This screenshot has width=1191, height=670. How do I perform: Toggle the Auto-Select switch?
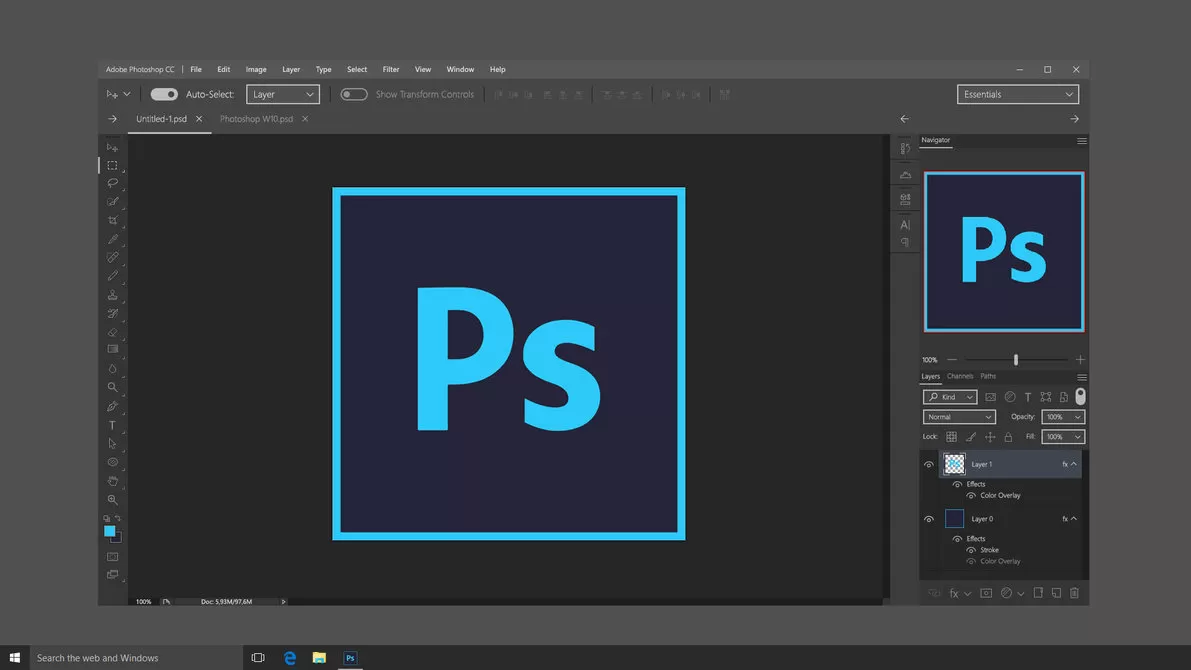click(x=164, y=94)
